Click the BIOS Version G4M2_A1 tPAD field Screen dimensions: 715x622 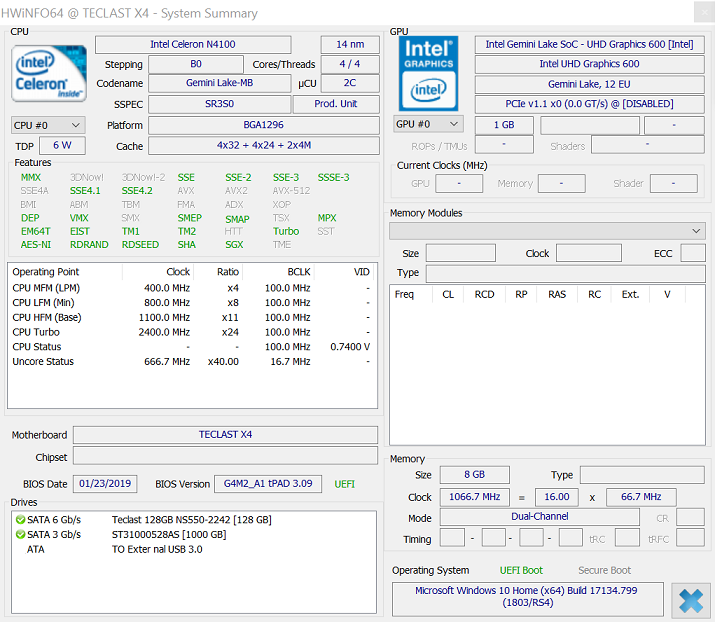pos(268,484)
